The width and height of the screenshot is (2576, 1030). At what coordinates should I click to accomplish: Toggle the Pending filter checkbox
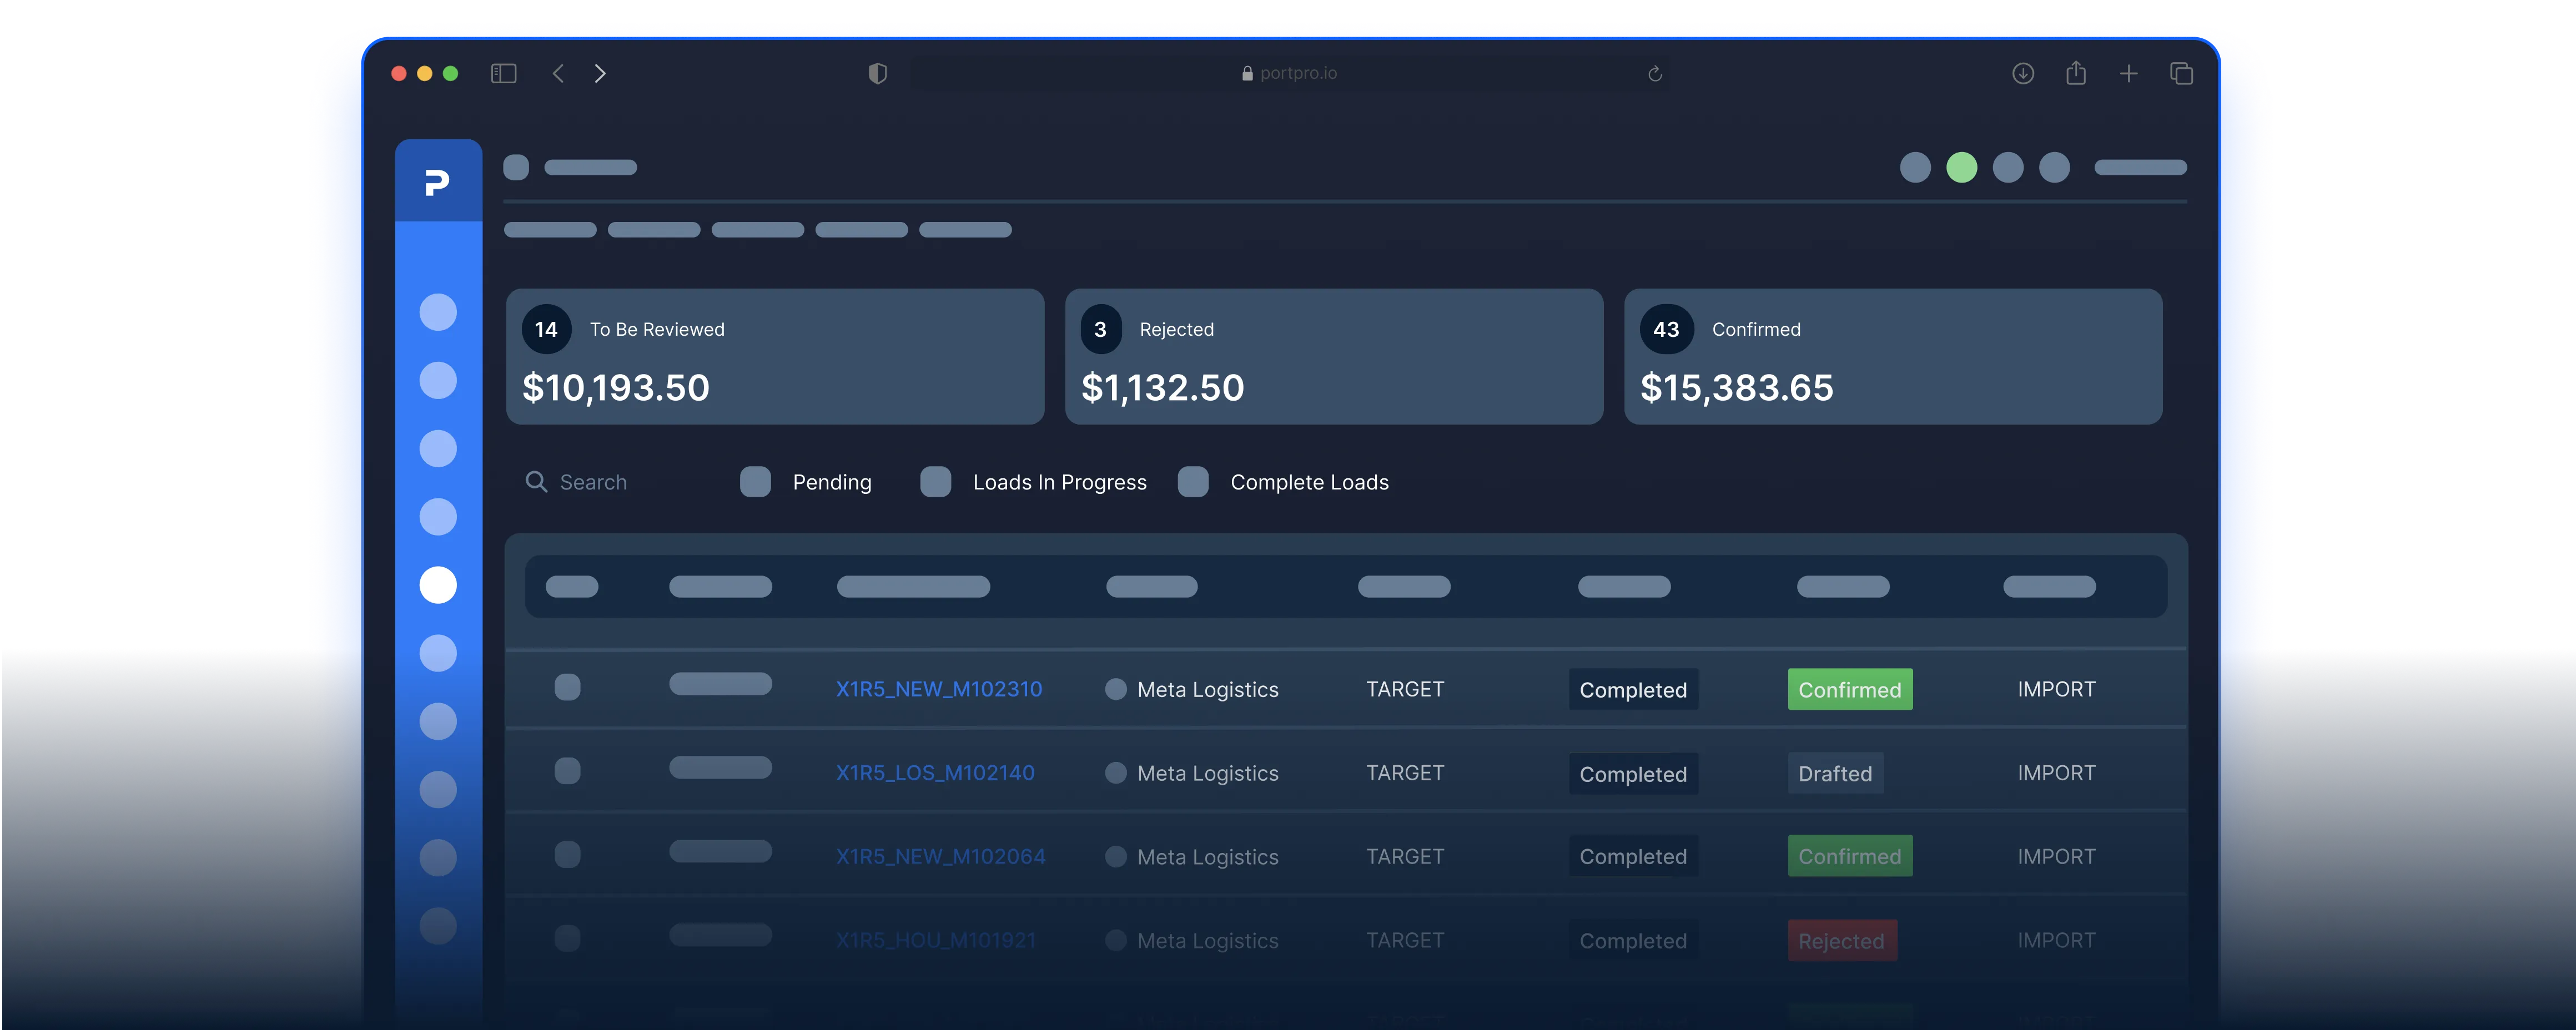coord(755,482)
